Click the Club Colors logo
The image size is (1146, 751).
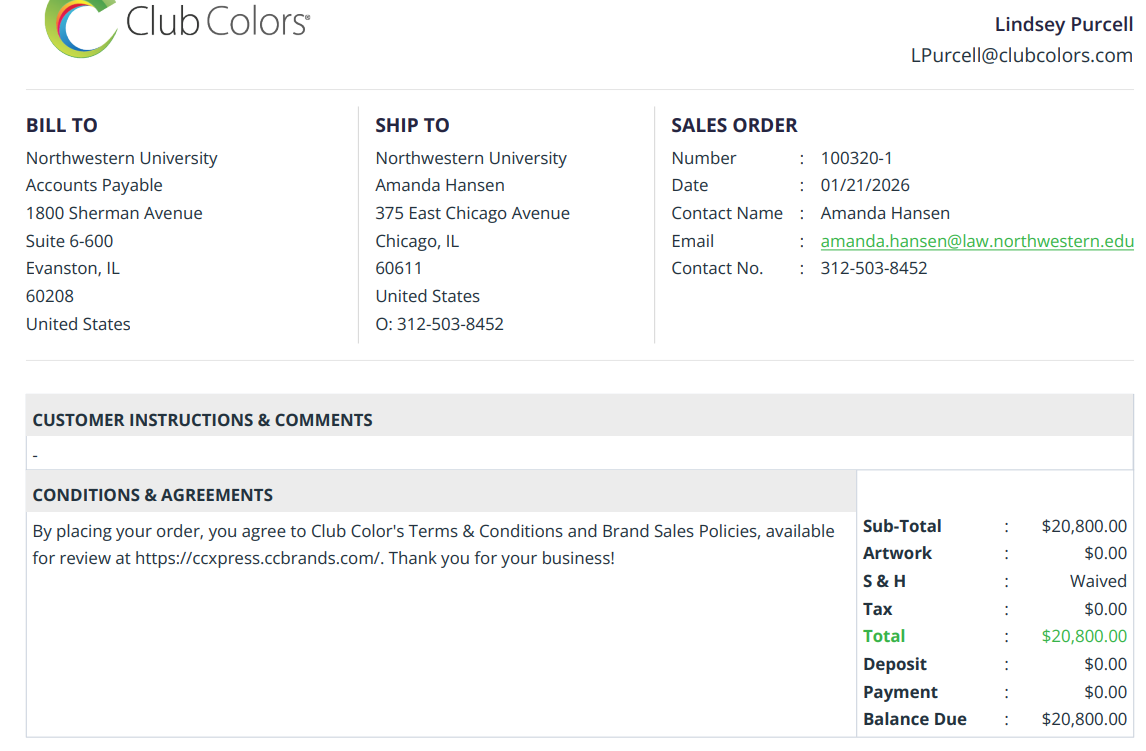coord(177,28)
